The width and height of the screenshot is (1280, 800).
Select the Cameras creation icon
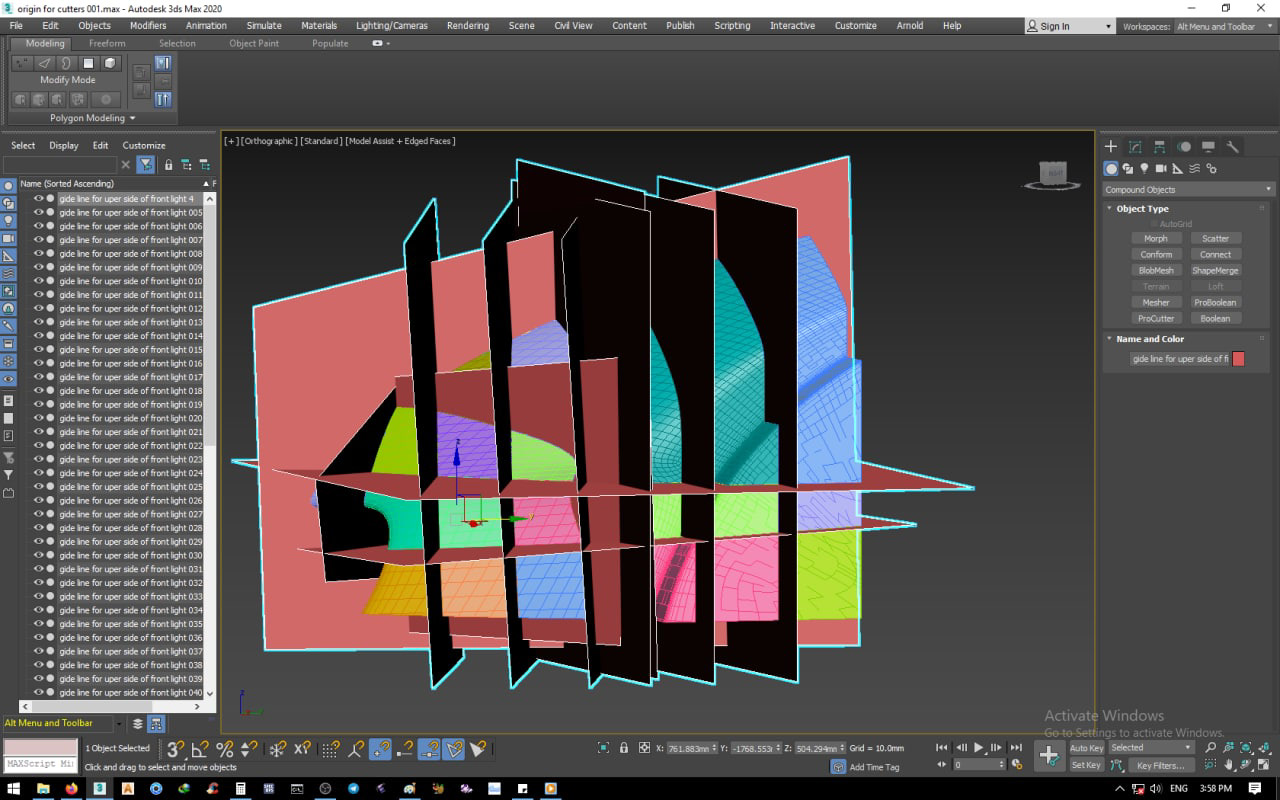pyautogui.click(x=1162, y=169)
